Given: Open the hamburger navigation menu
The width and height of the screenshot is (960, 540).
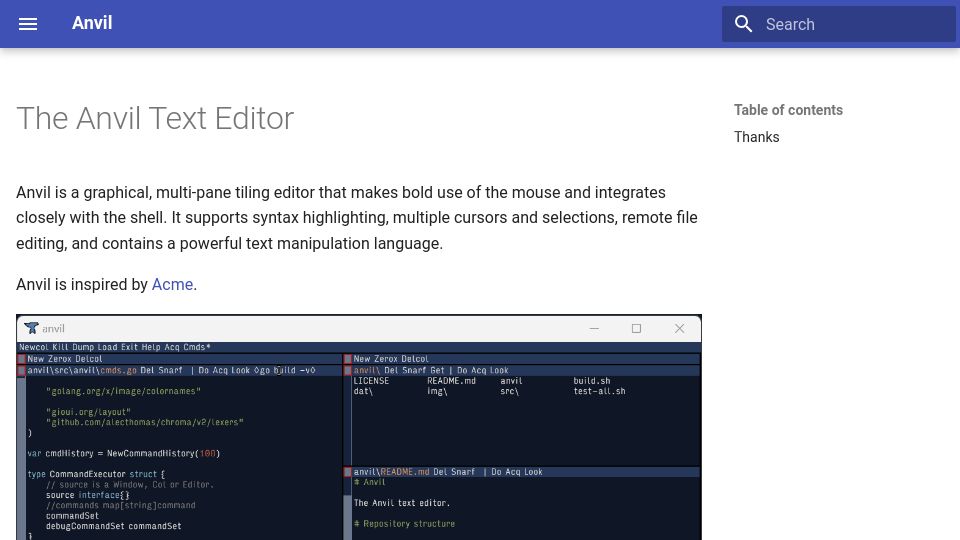Looking at the screenshot, I should [x=28, y=24].
